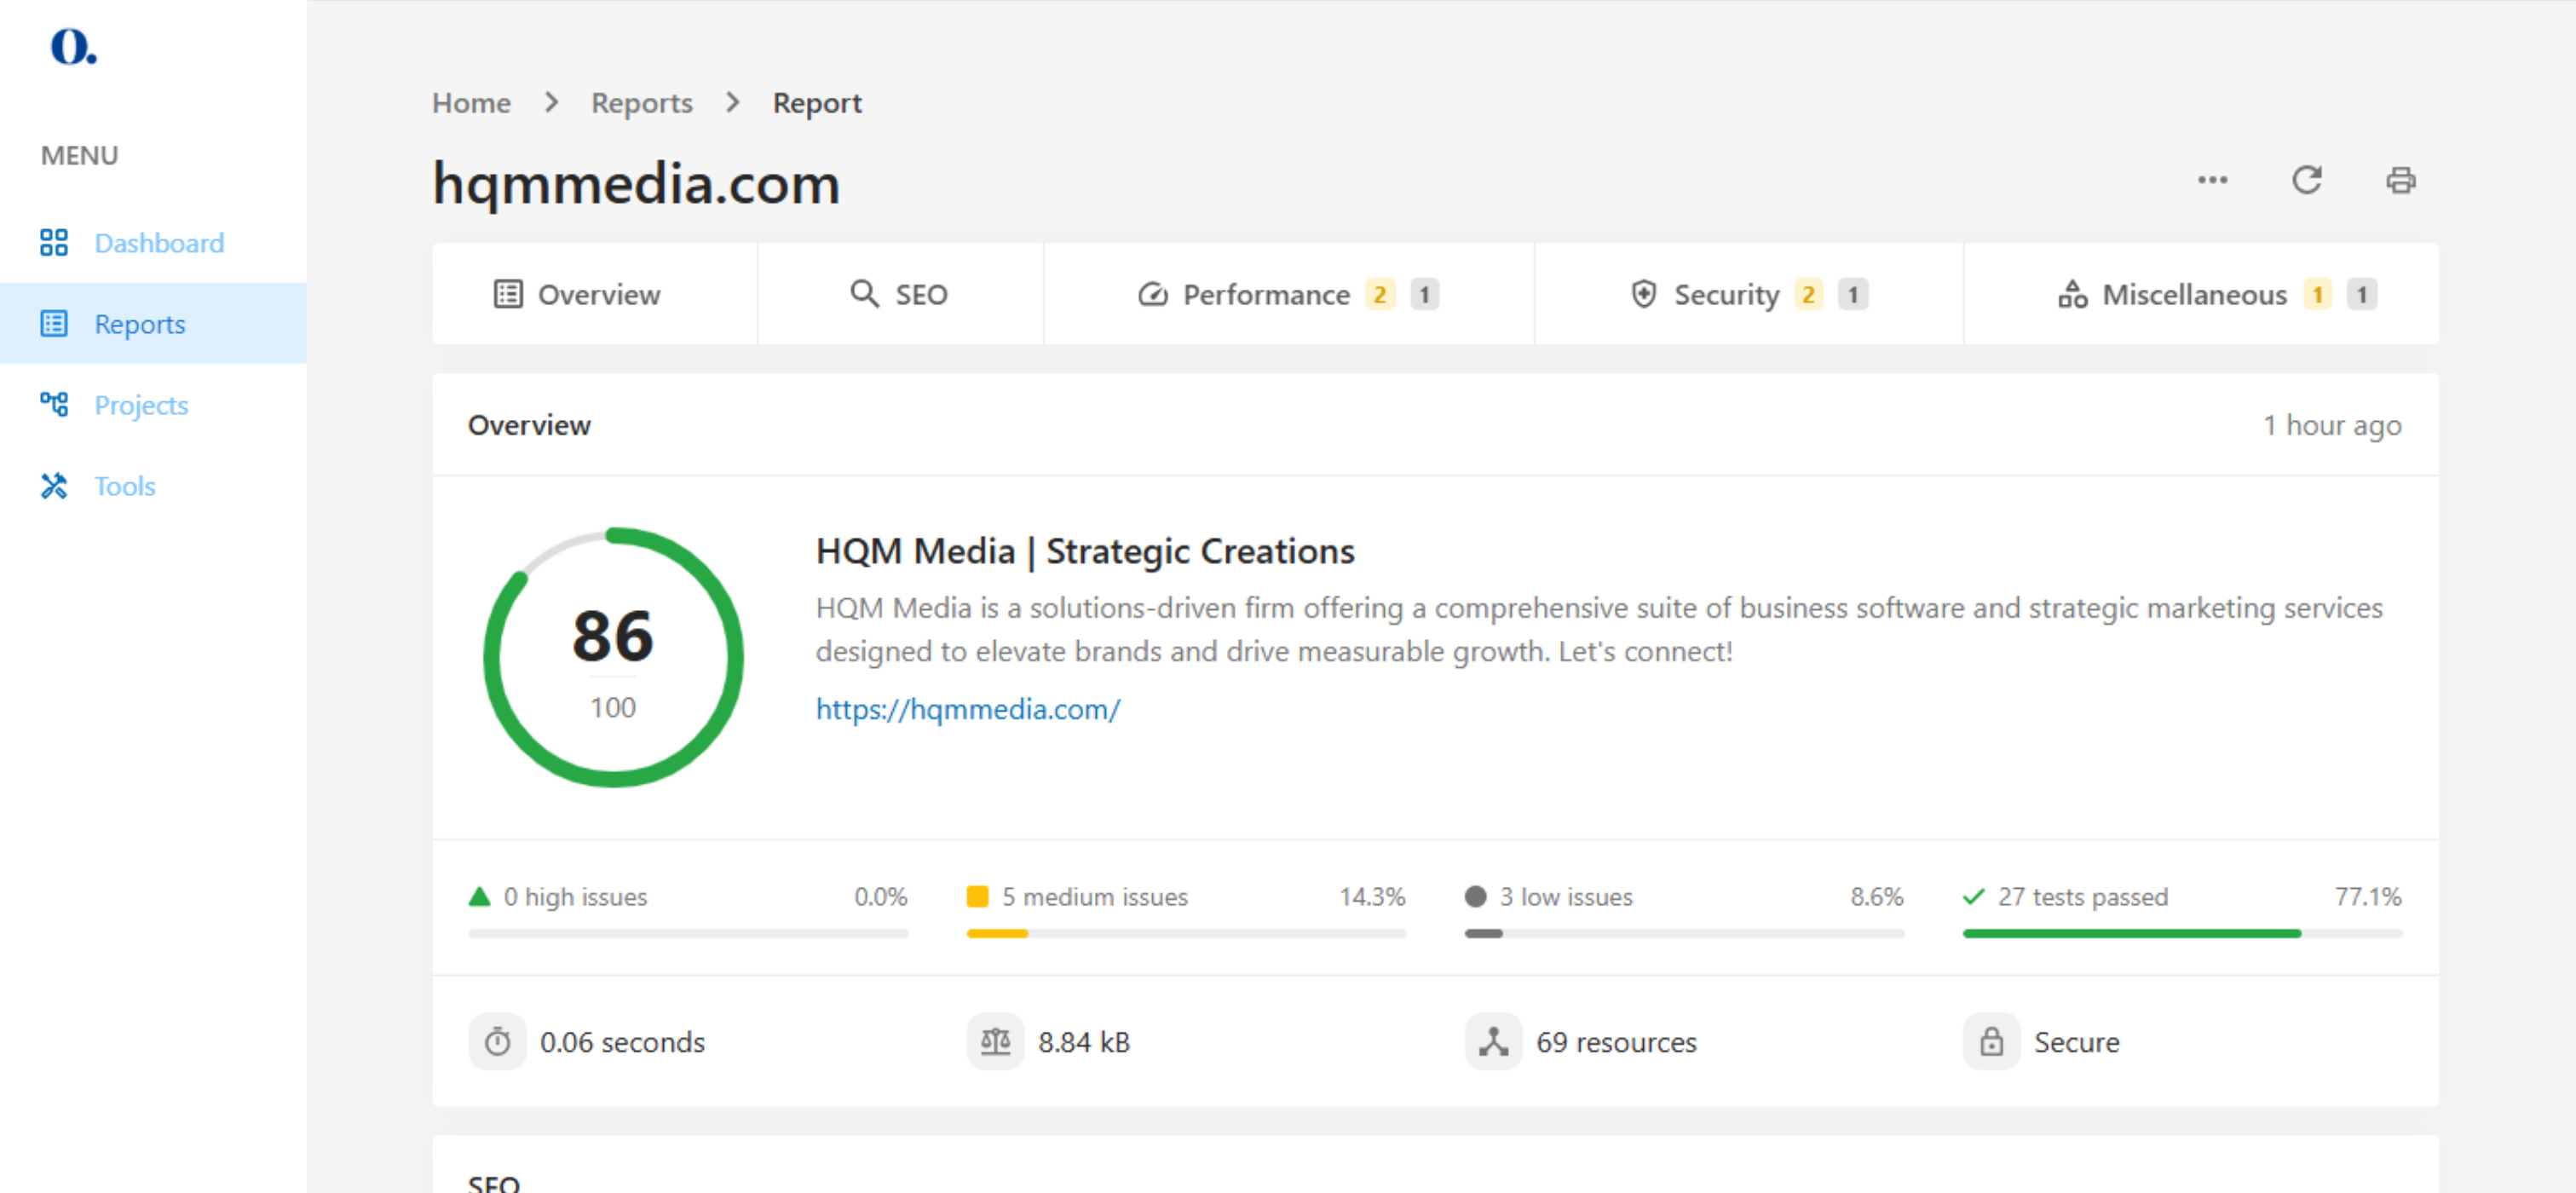
Task: Click the Security shield icon
Action: coord(1643,294)
